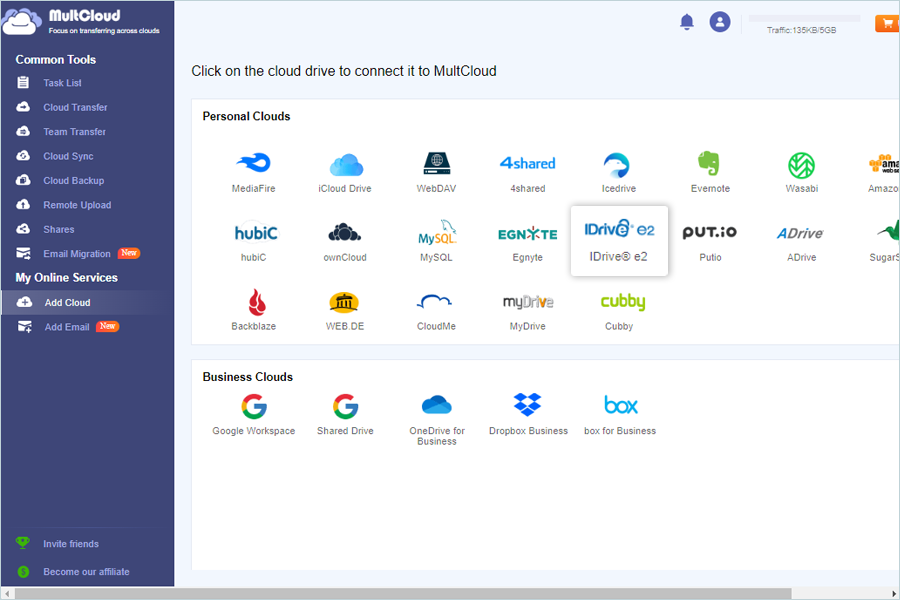900x600 pixels.
Task: Add OneDrive for Business
Action: pyautogui.click(x=437, y=419)
